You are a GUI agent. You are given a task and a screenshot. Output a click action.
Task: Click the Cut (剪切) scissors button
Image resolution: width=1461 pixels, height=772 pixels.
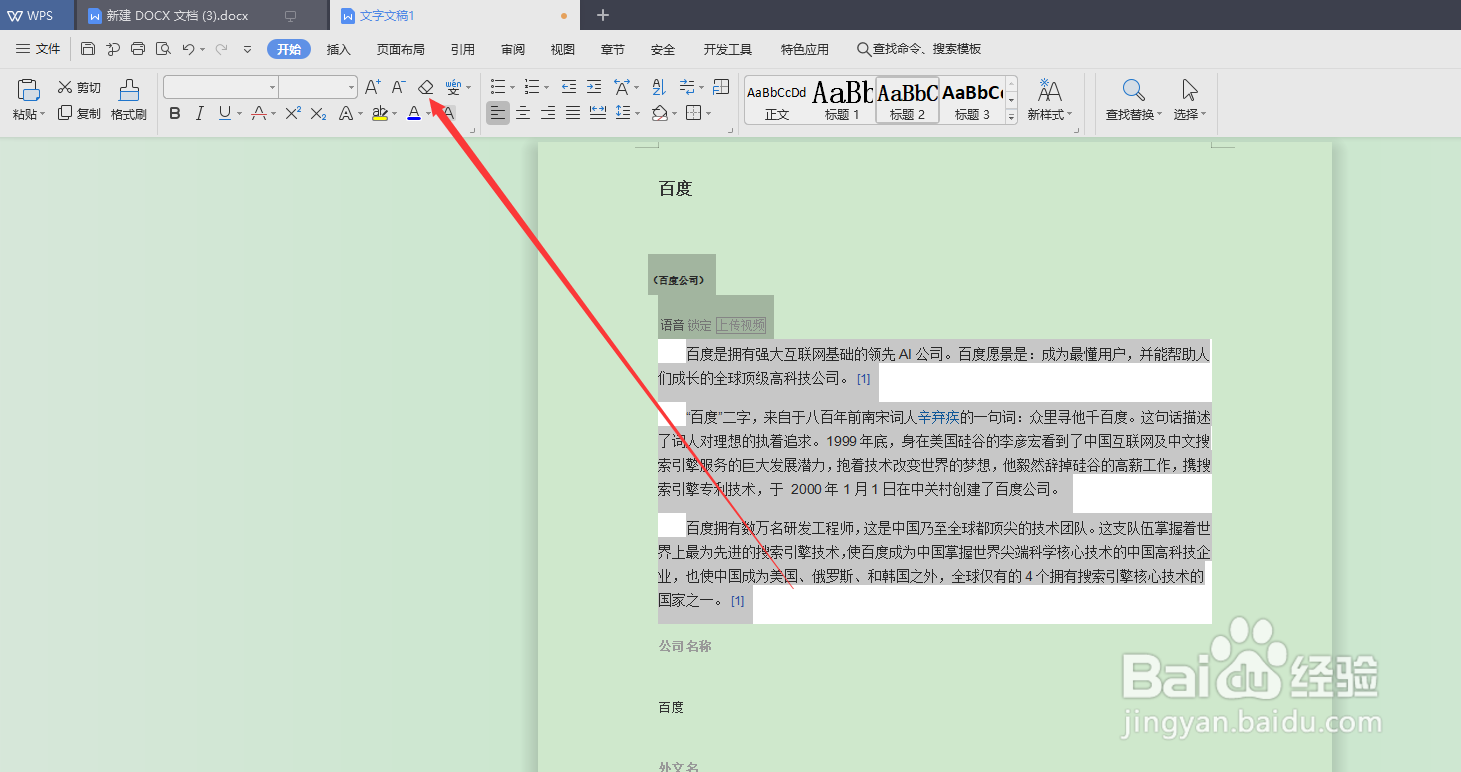[x=79, y=88]
